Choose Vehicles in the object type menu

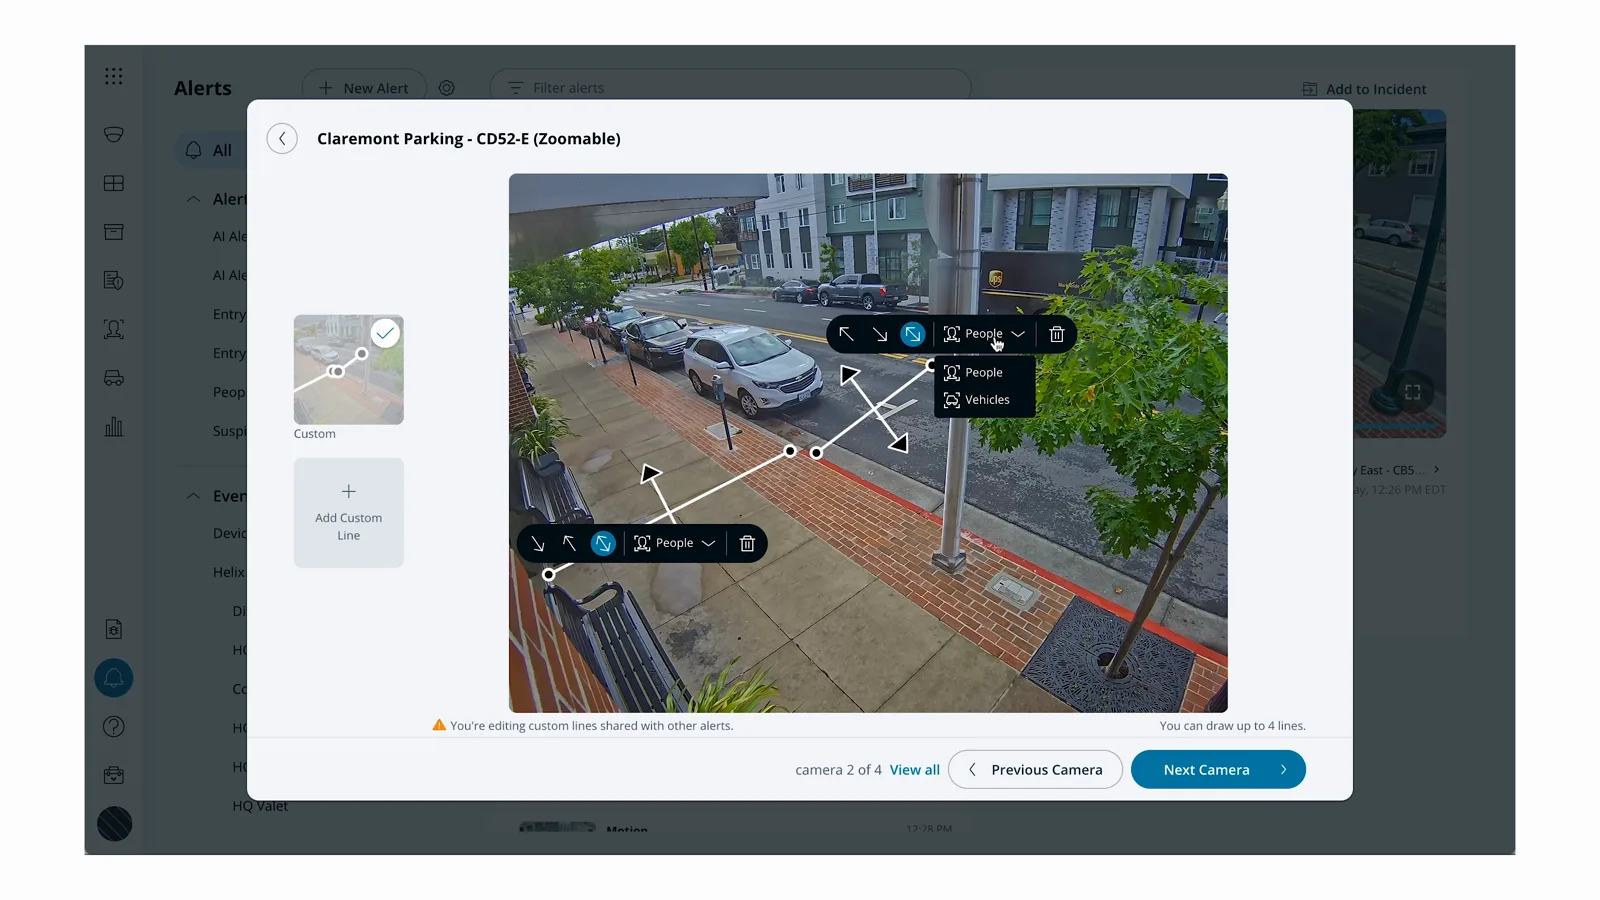(984, 400)
